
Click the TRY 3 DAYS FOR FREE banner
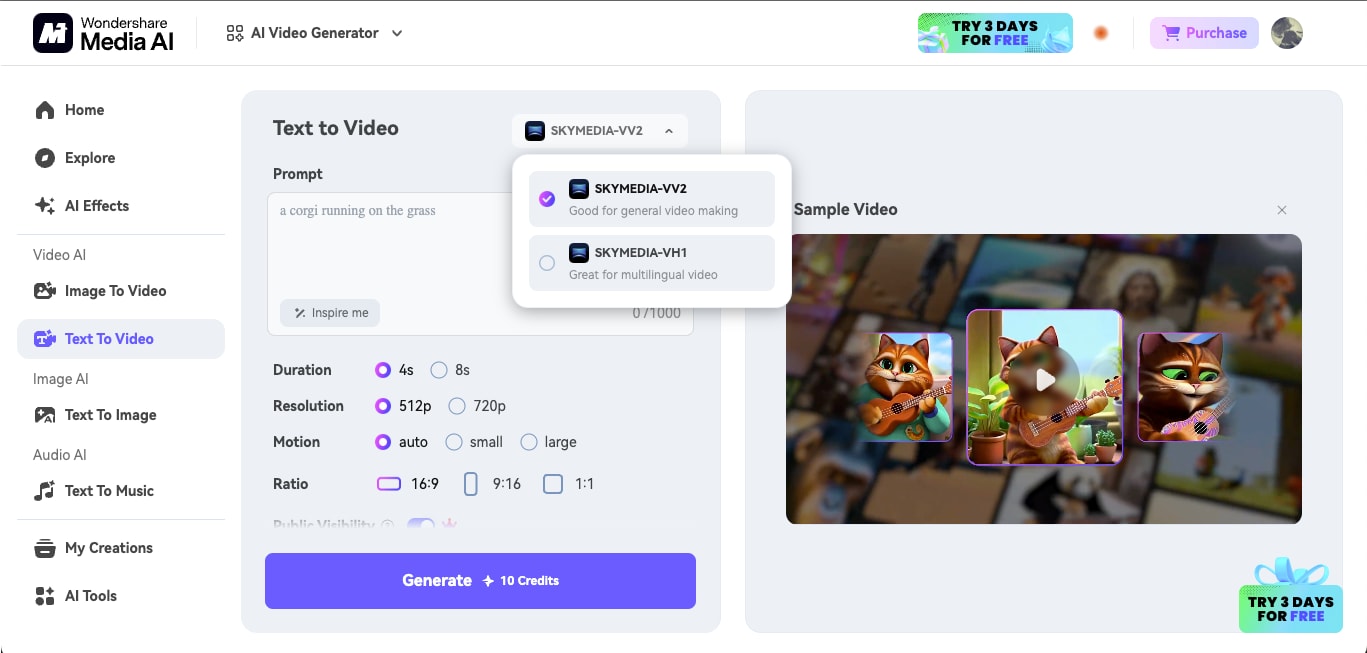coord(994,32)
